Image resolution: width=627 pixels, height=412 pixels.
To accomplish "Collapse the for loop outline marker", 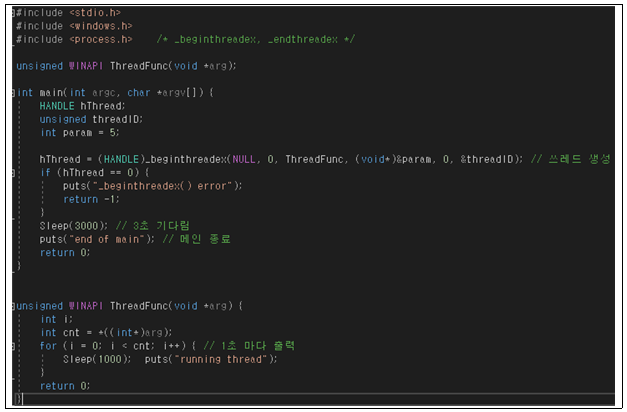I will (x=13, y=346).
